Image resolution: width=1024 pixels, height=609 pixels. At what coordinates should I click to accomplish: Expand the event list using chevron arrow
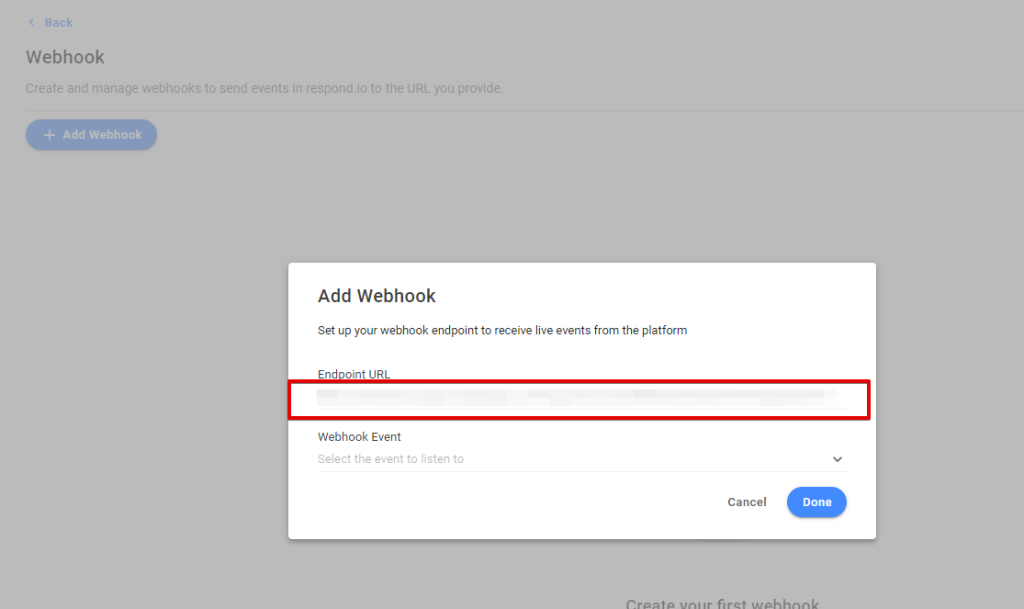pos(837,459)
